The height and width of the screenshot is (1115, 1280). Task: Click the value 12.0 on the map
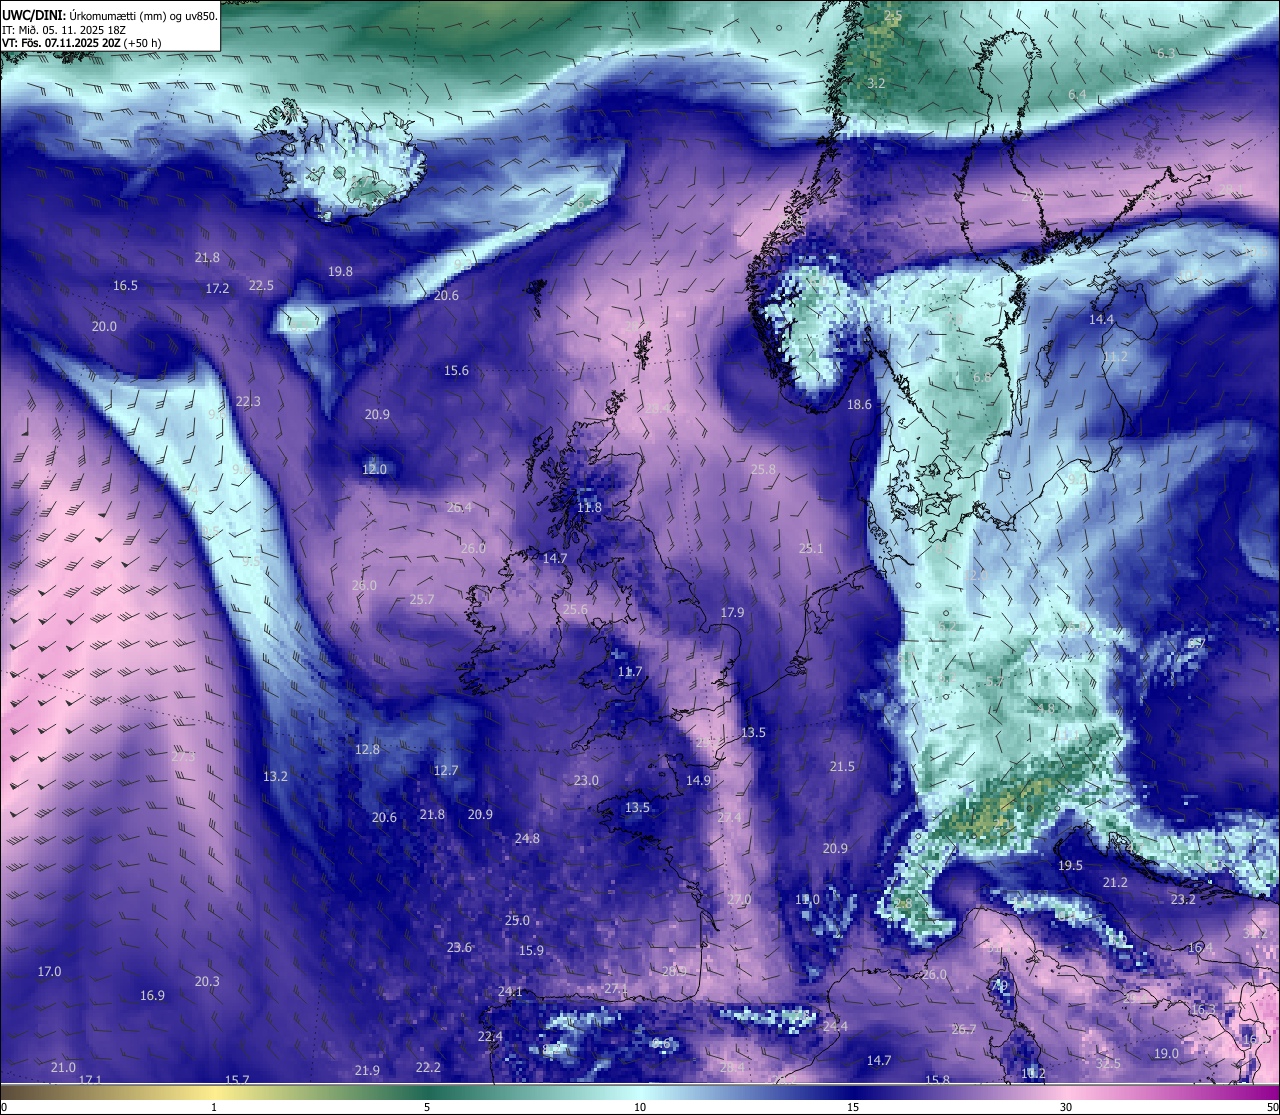(374, 470)
